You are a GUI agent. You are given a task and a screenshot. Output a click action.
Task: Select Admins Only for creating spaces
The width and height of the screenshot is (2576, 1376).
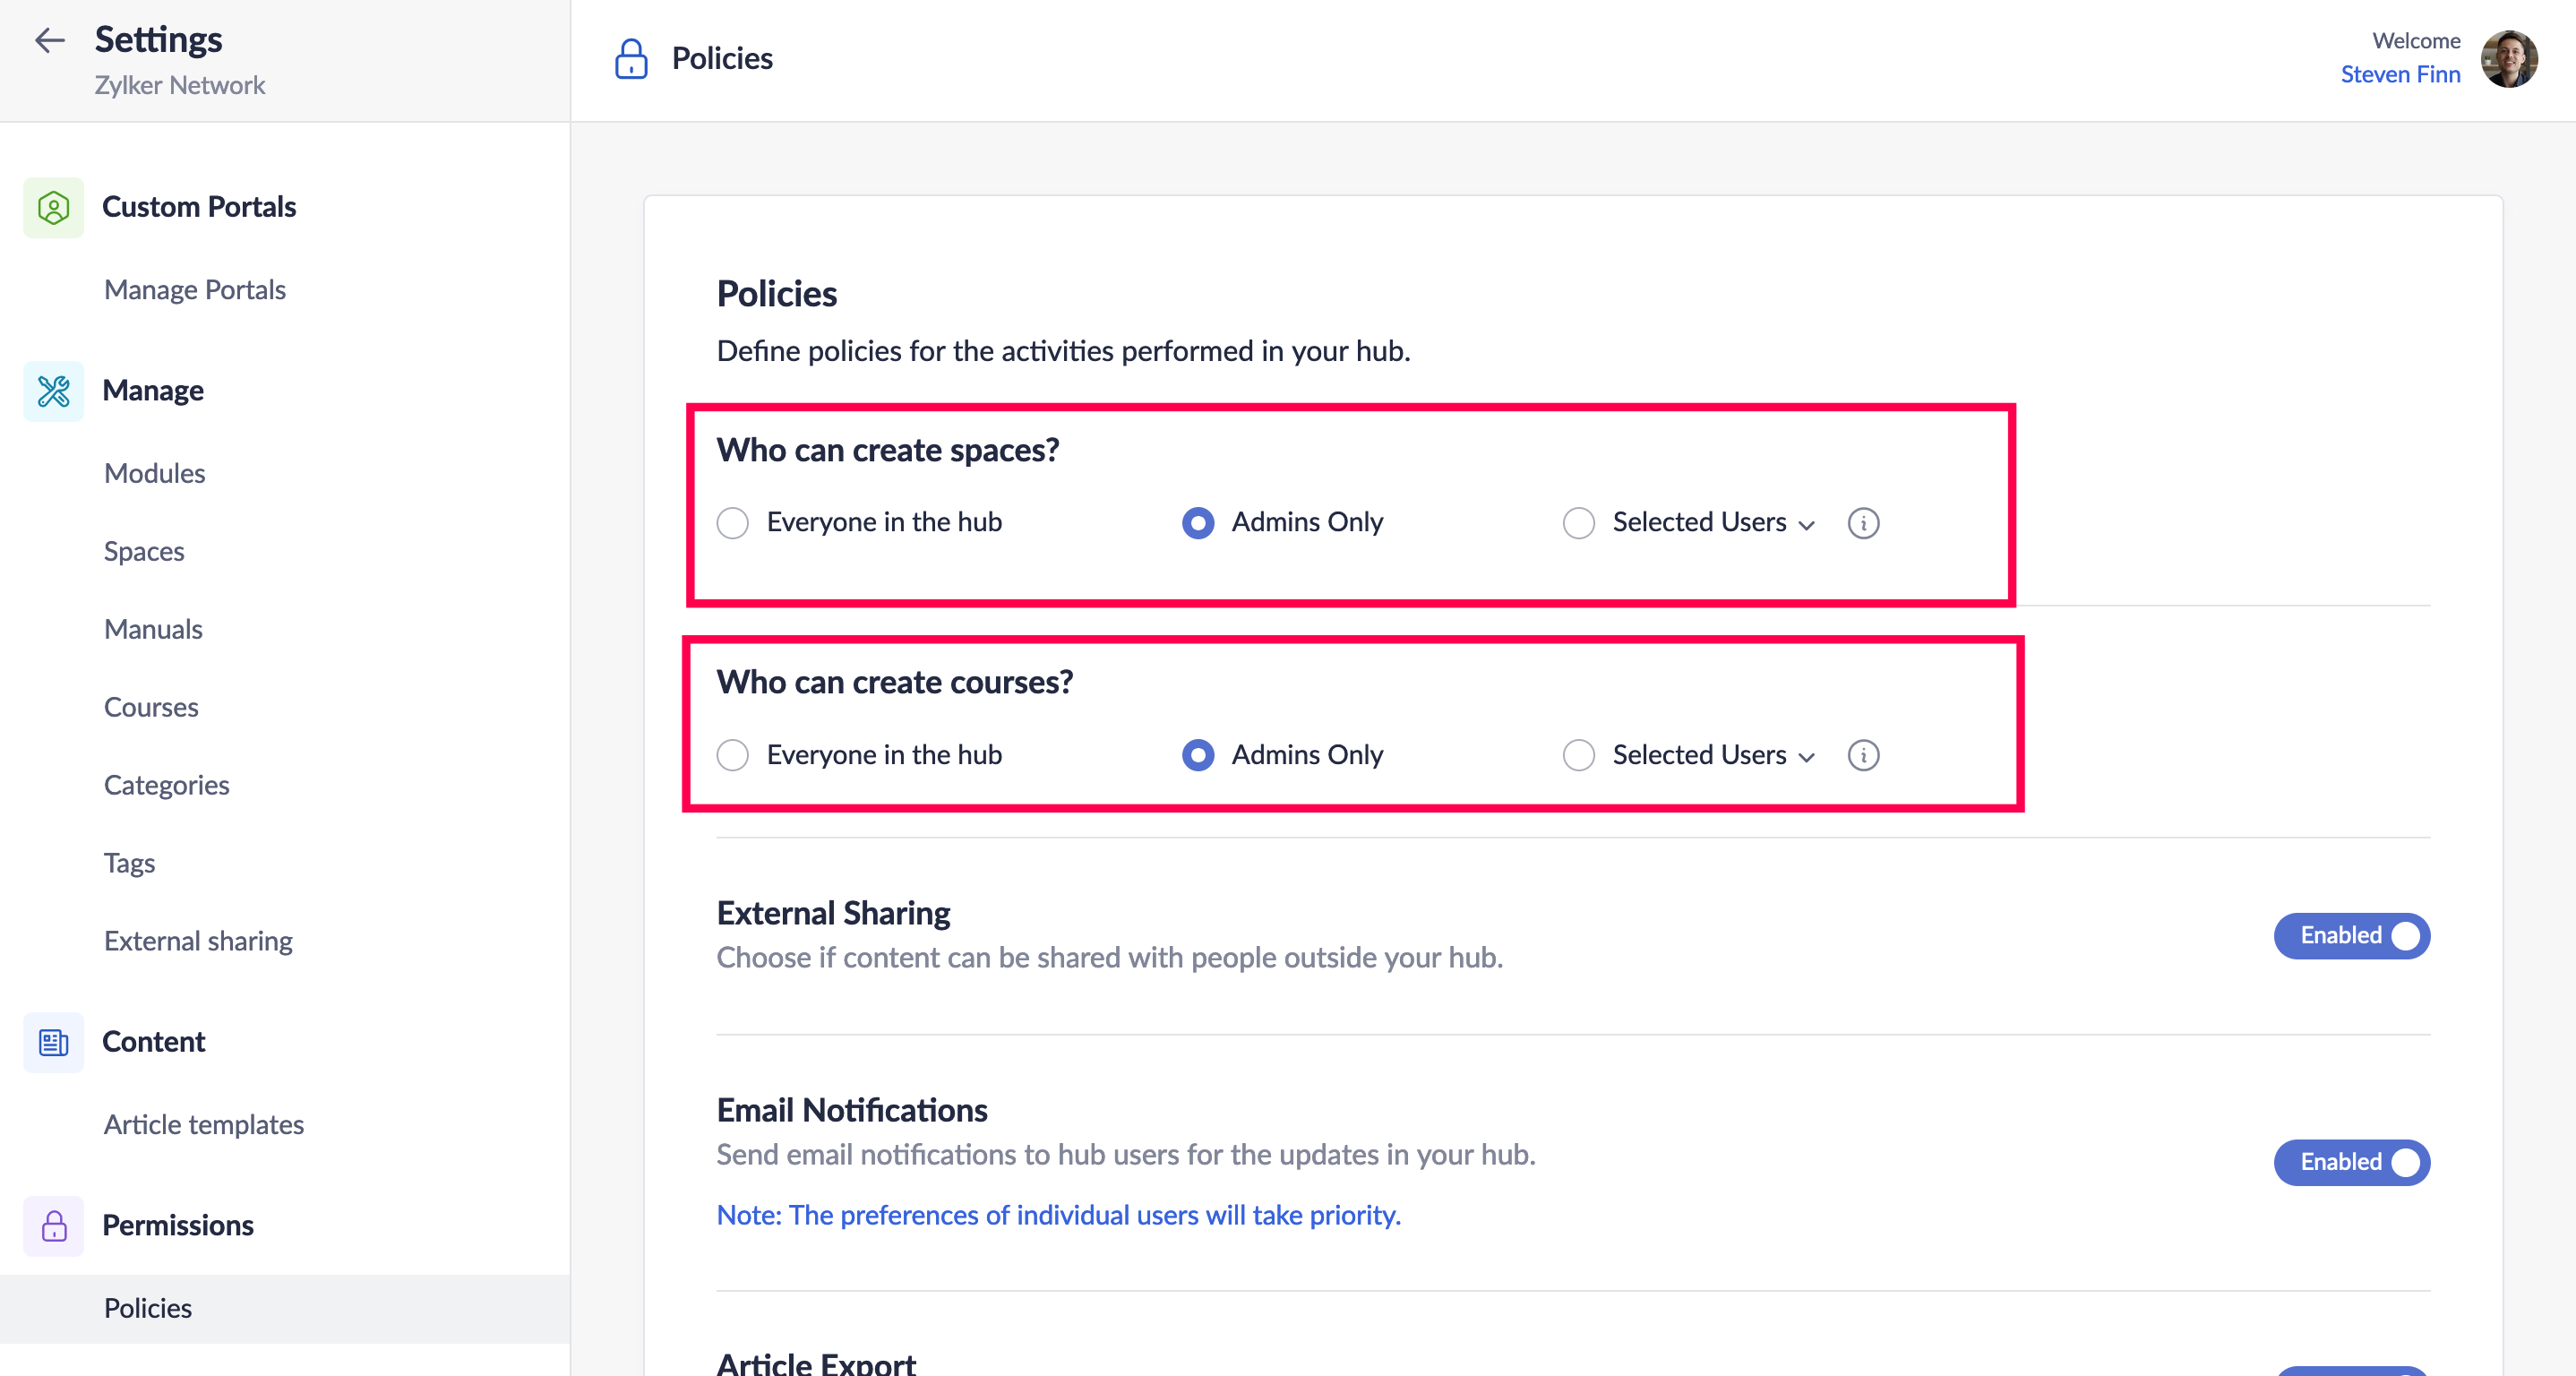pos(1198,523)
